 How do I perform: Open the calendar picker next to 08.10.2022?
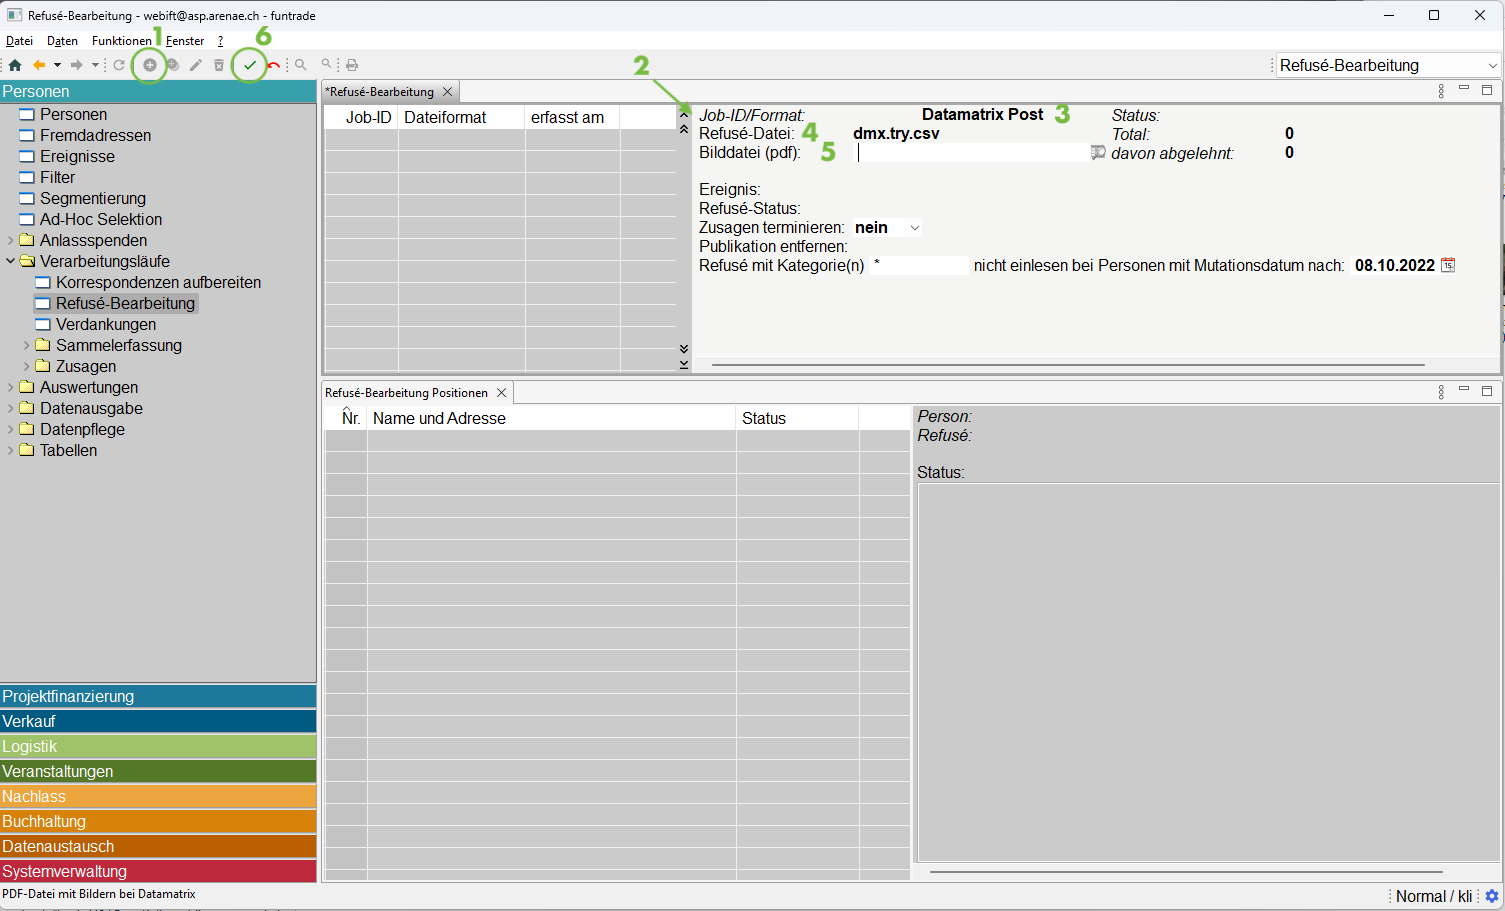[x=1447, y=265]
